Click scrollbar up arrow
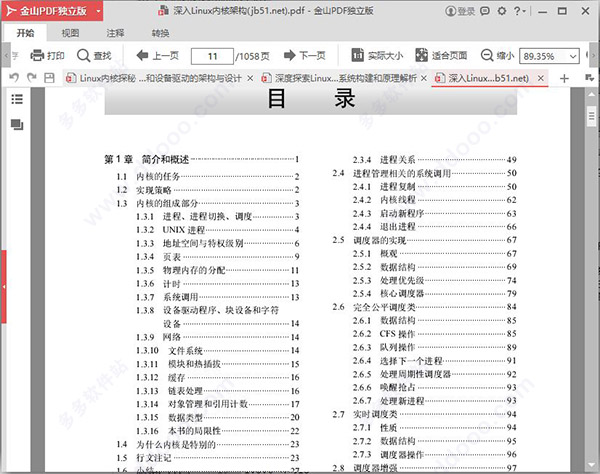This screenshot has height=474, width=600. [592, 93]
